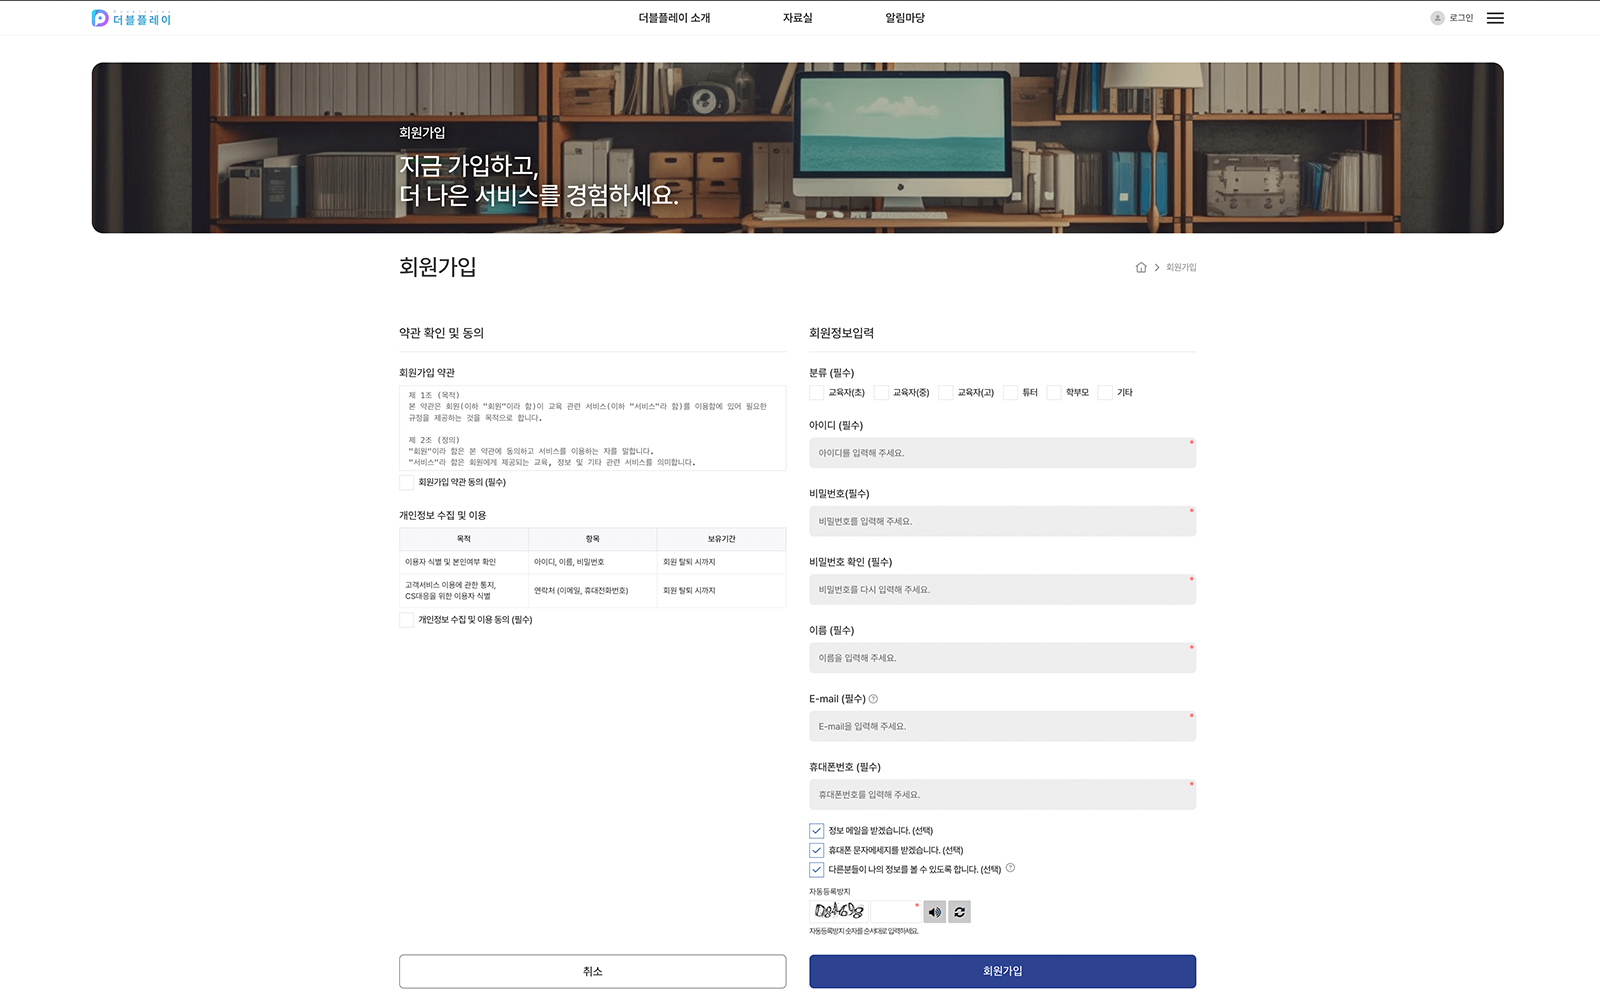The width and height of the screenshot is (1600, 1008).
Task: Click the banner text '지금 가입하고,'
Action: (468, 165)
